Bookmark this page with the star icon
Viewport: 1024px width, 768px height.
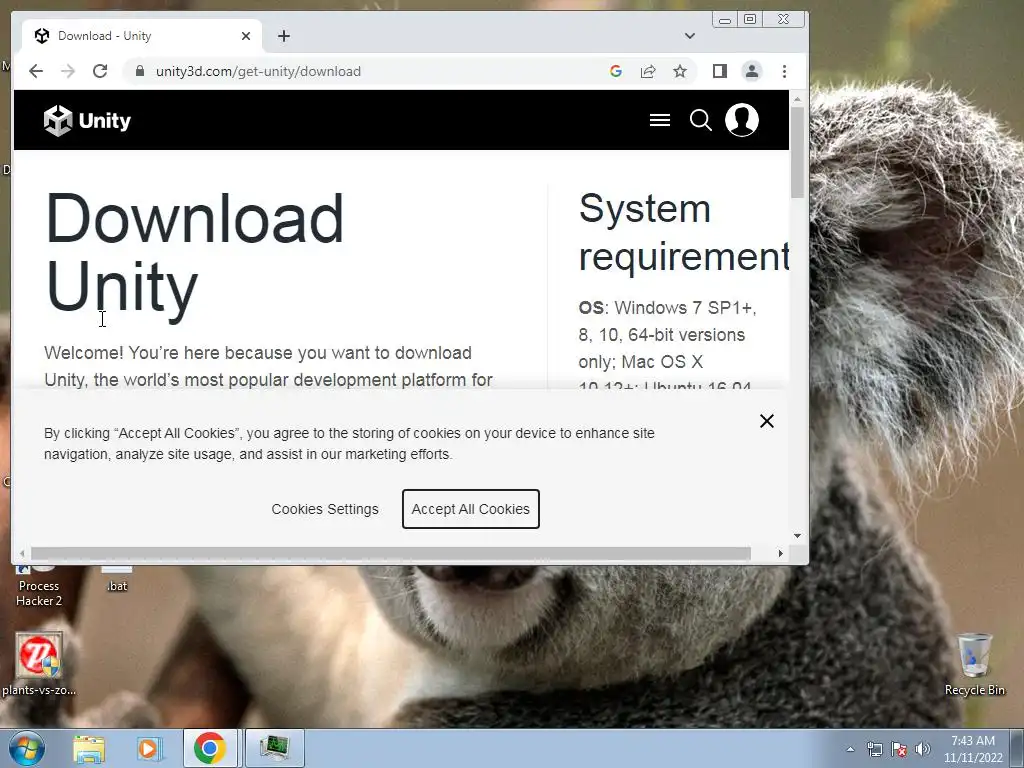(x=680, y=71)
